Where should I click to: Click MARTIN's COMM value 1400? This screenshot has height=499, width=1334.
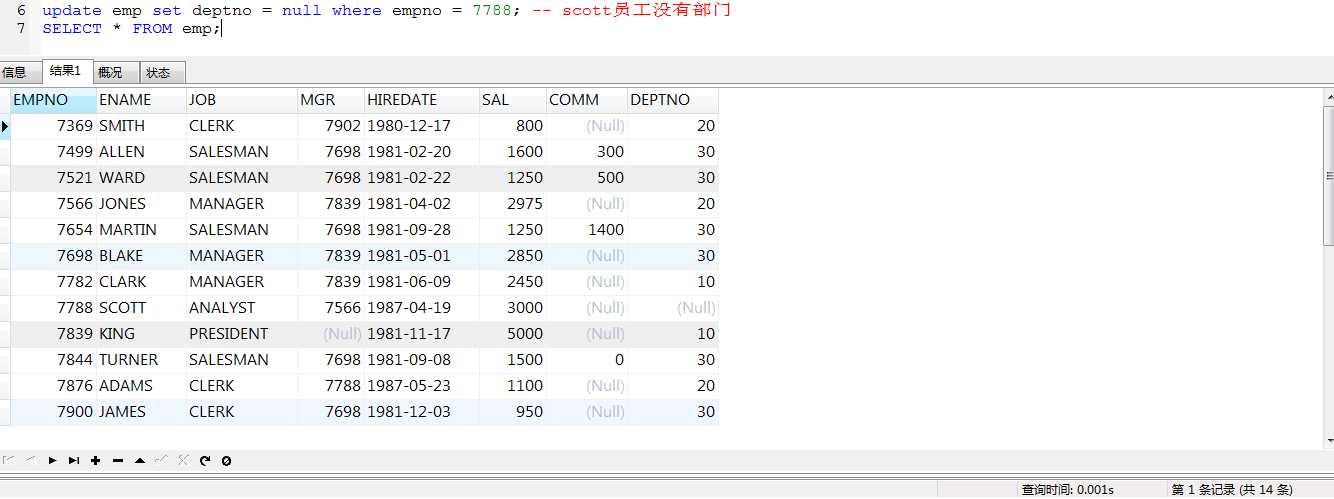coord(587,230)
